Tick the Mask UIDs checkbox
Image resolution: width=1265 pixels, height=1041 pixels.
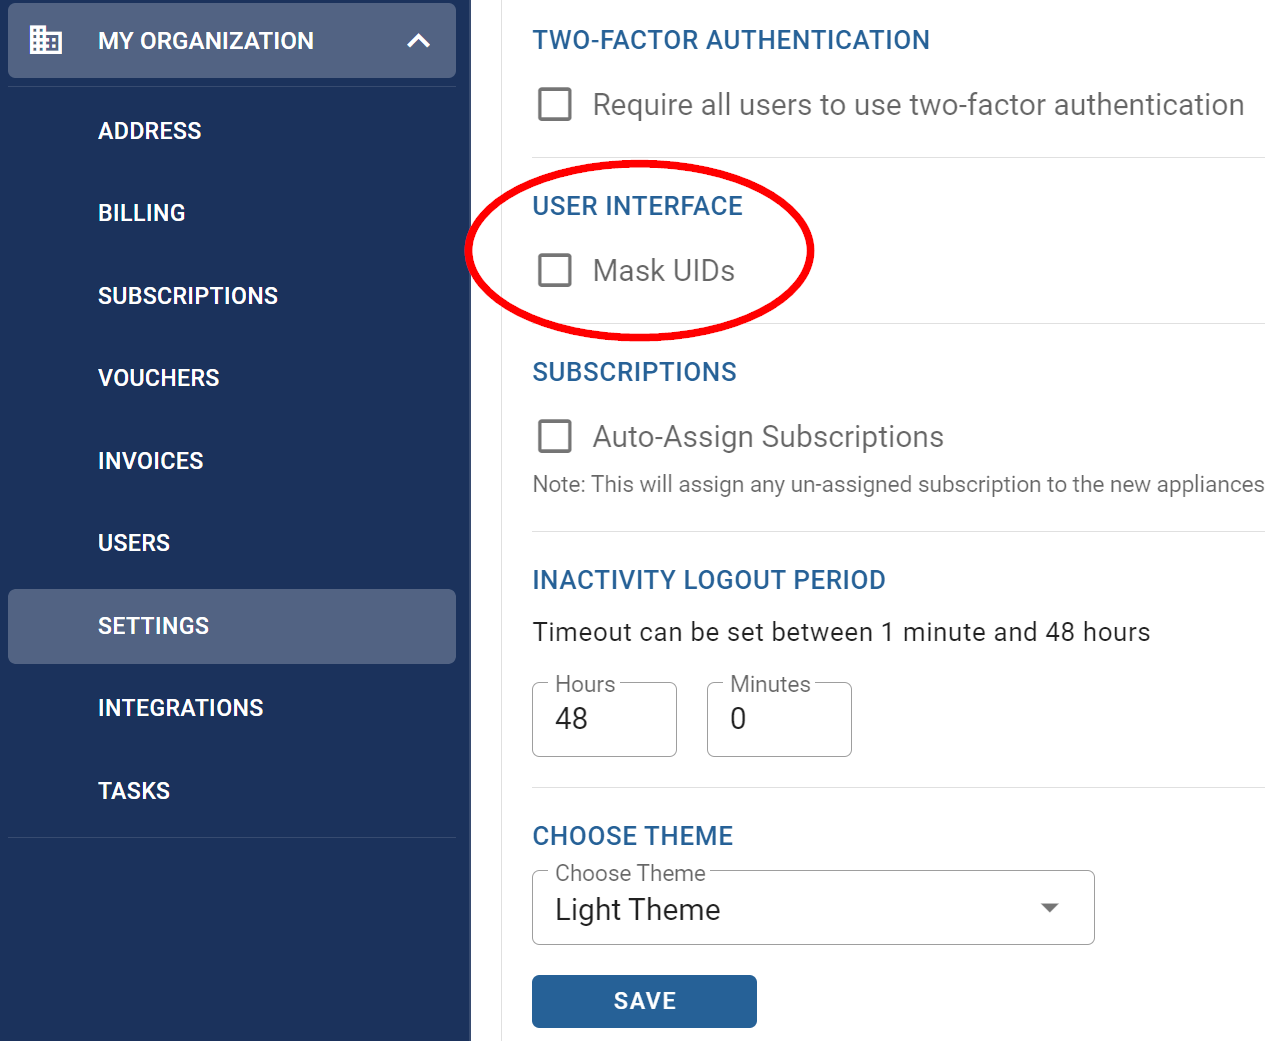click(555, 270)
